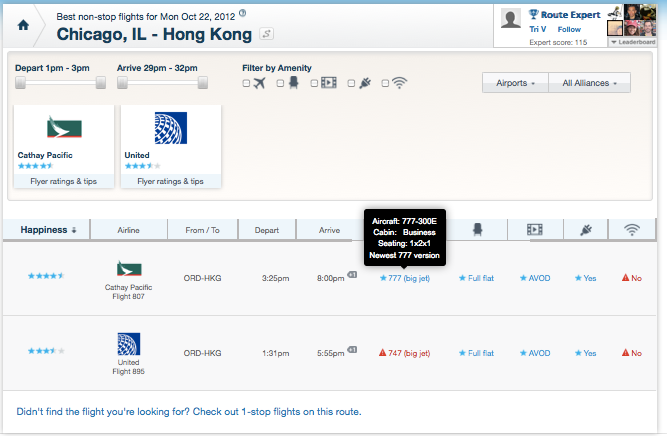Image resolution: width=667 pixels, height=436 pixels.
Task: Click the United globe logo card
Action: pyautogui.click(x=171, y=128)
